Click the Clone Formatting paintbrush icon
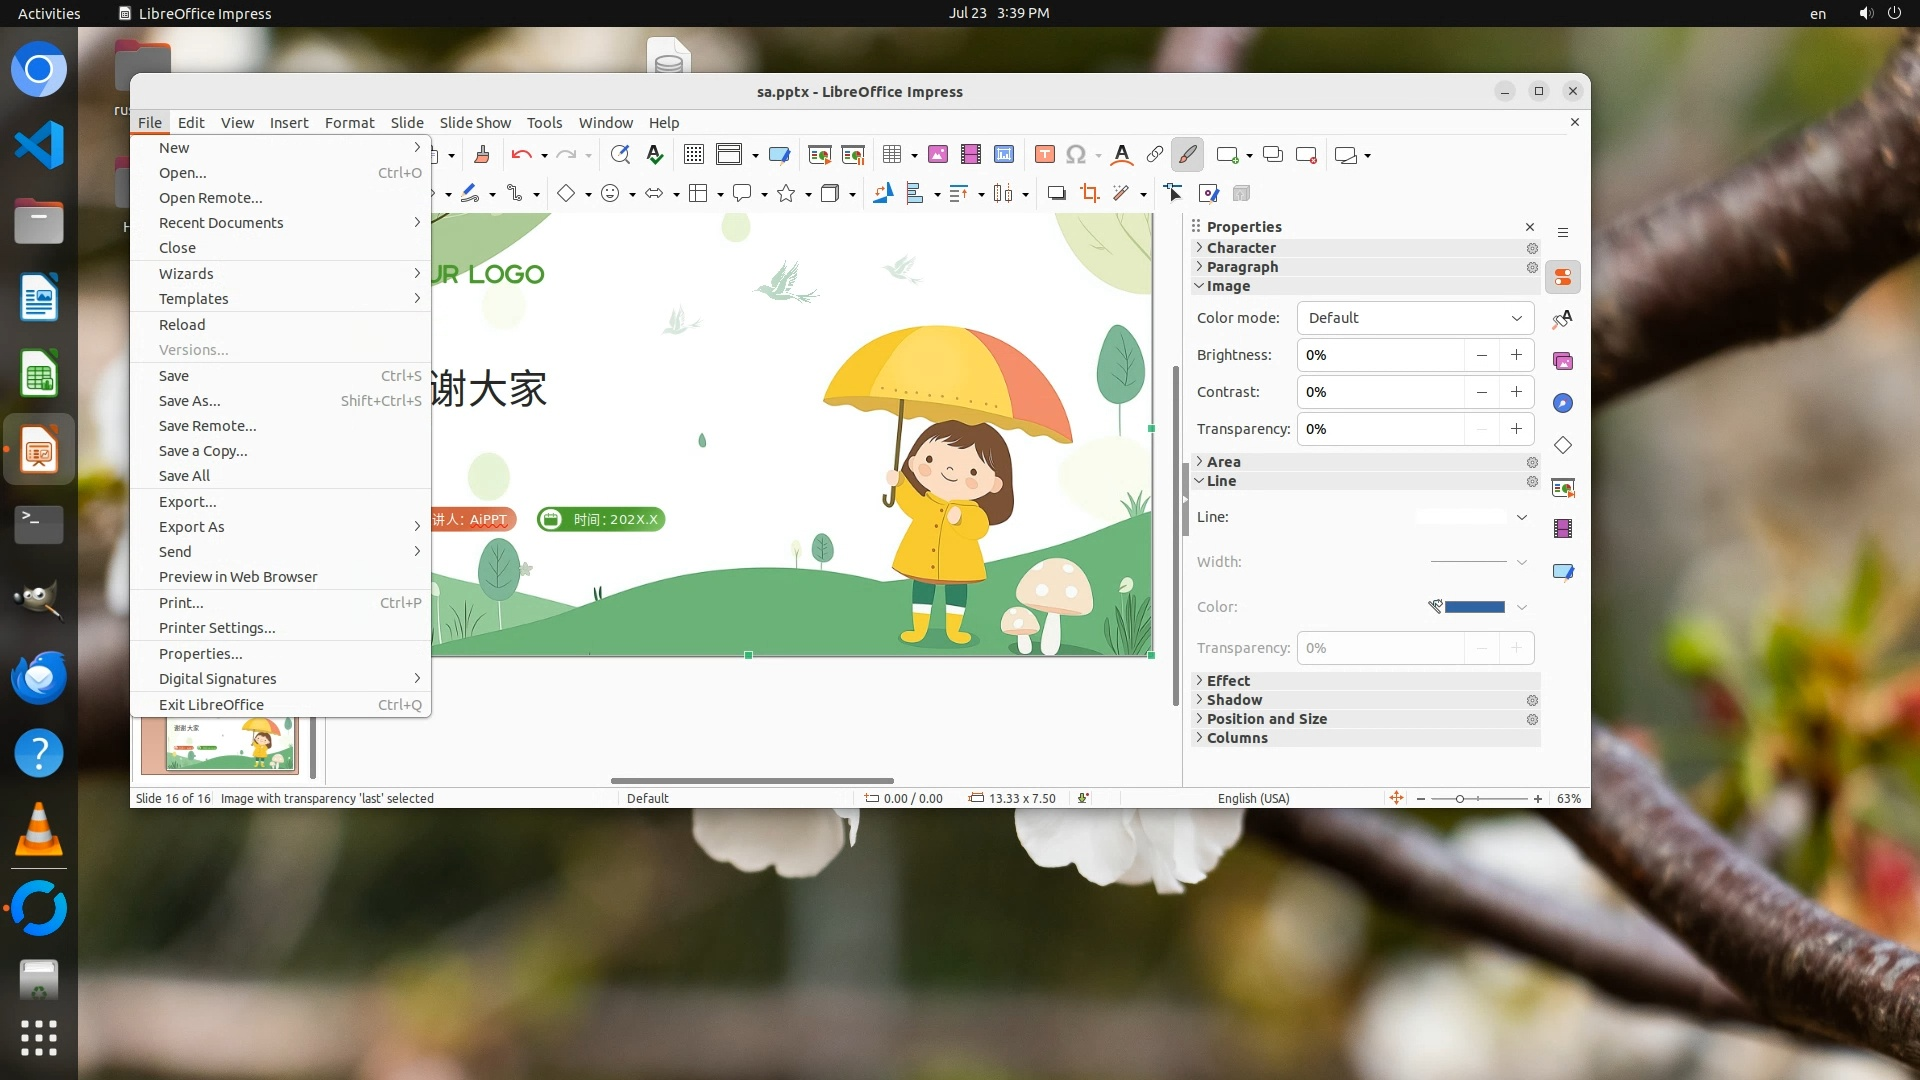Image resolution: width=1920 pixels, height=1080 pixels. (x=482, y=154)
